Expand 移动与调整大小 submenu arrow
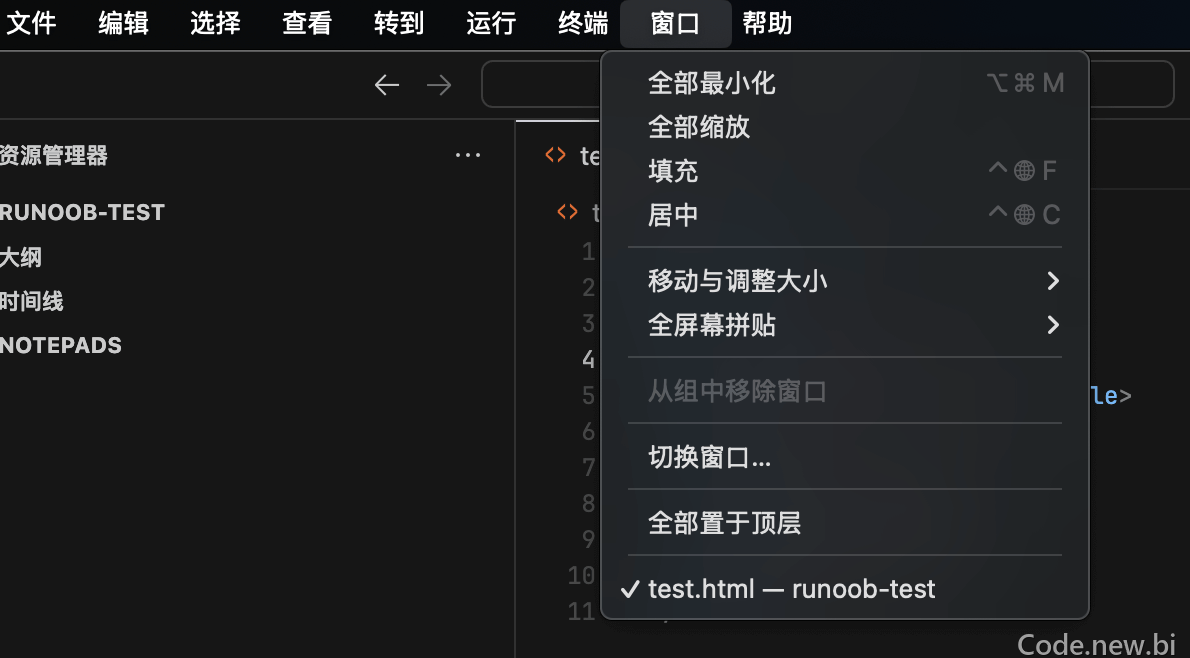The height and width of the screenshot is (658, 1190). (x=1053, y=281)
